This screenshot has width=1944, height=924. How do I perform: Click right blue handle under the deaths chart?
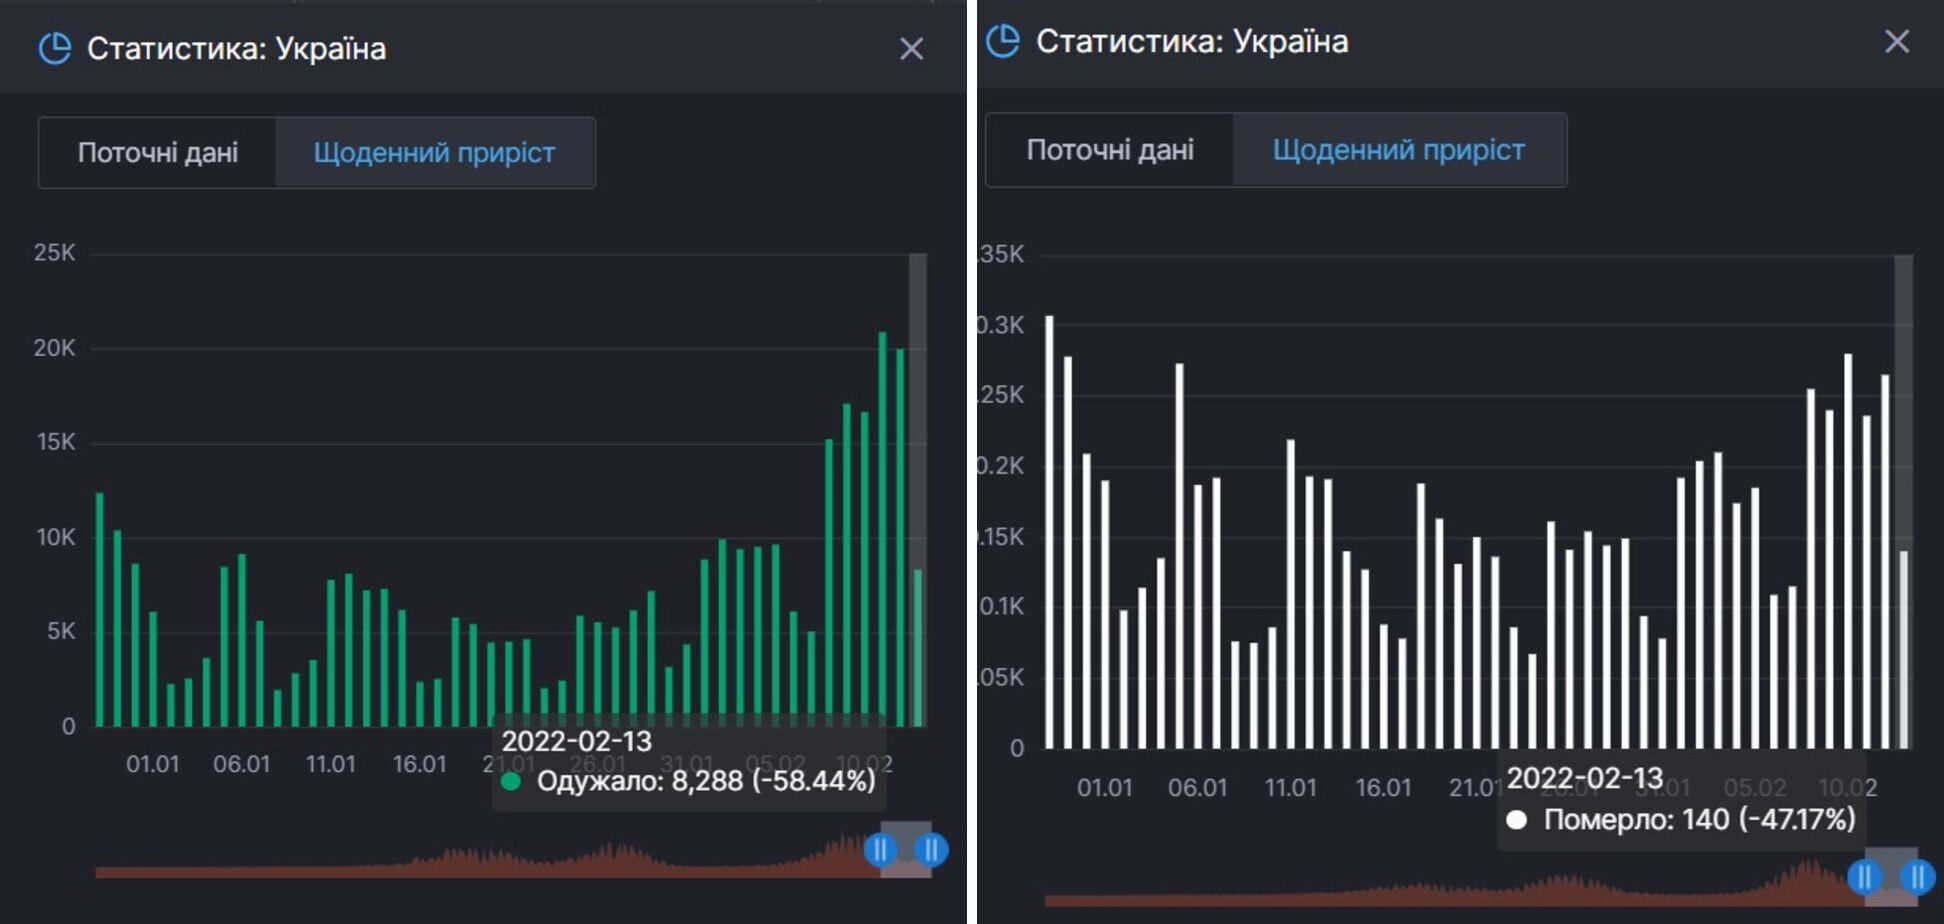pos(1916,878)
